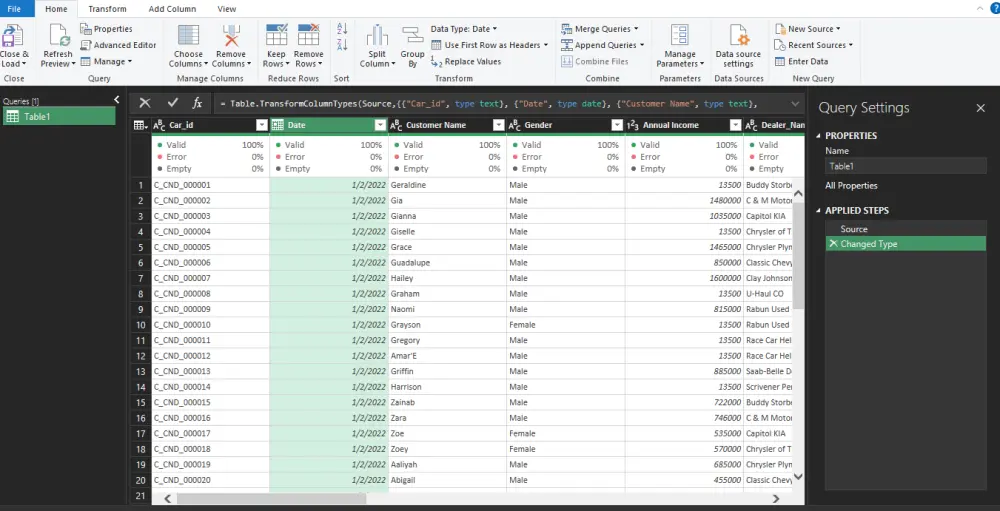
Task: Select the C_CND_000005 cell
Action: [x=210, y=247]
